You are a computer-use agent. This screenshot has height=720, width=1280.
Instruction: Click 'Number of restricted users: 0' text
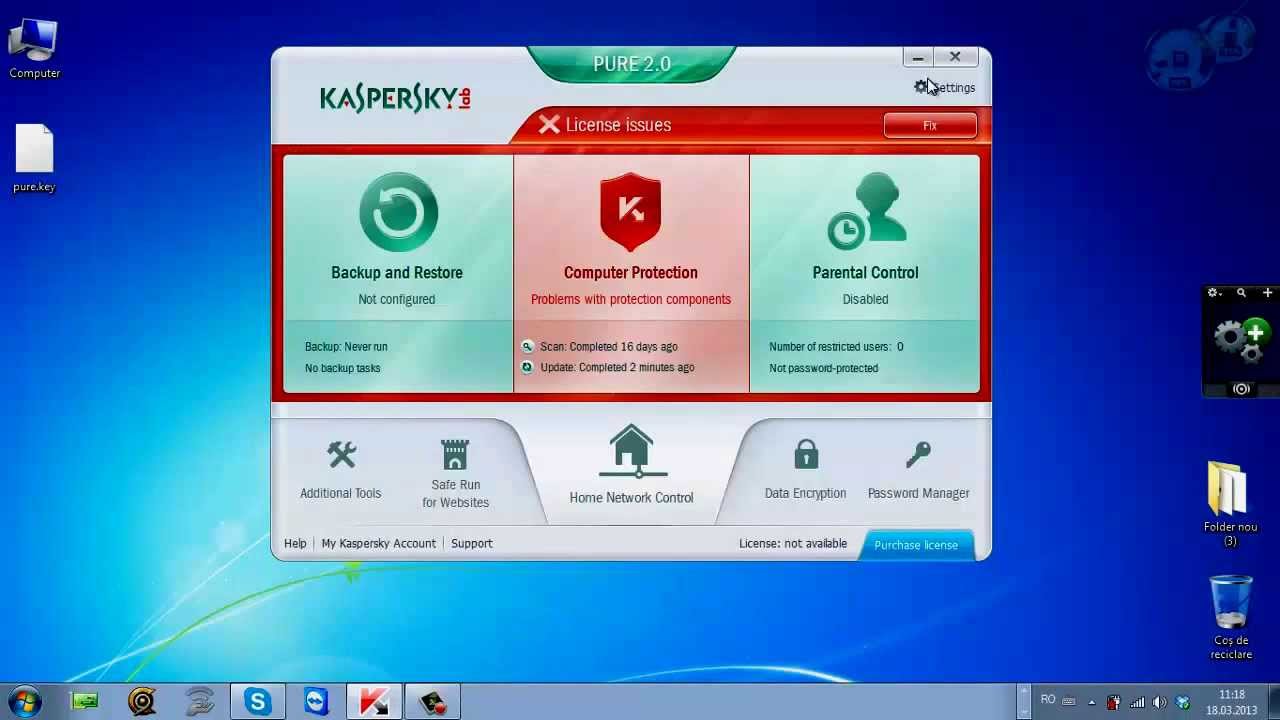point(836,346)
